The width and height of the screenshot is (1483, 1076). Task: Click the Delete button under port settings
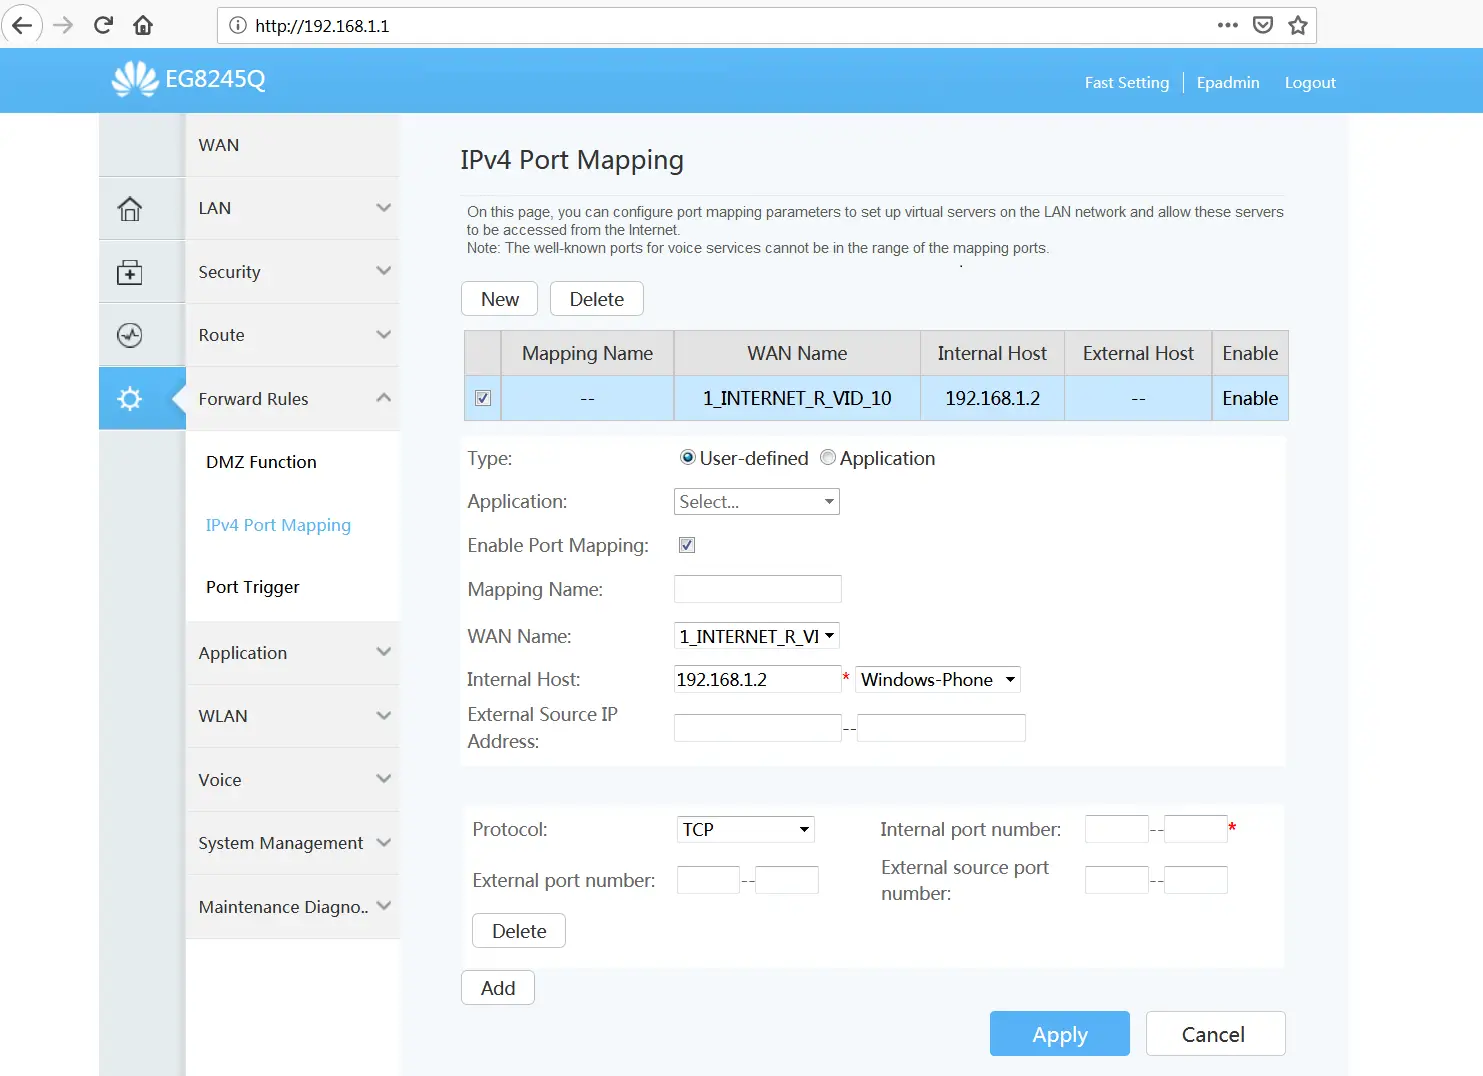pos(519,931)
